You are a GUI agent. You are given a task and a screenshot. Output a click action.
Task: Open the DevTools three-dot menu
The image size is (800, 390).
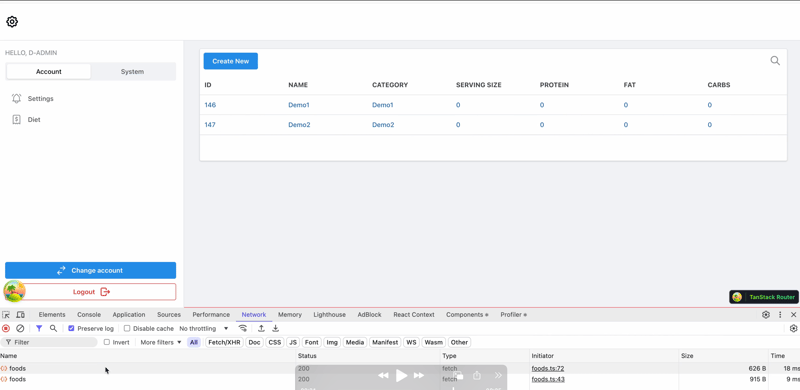tap(780, 315)
